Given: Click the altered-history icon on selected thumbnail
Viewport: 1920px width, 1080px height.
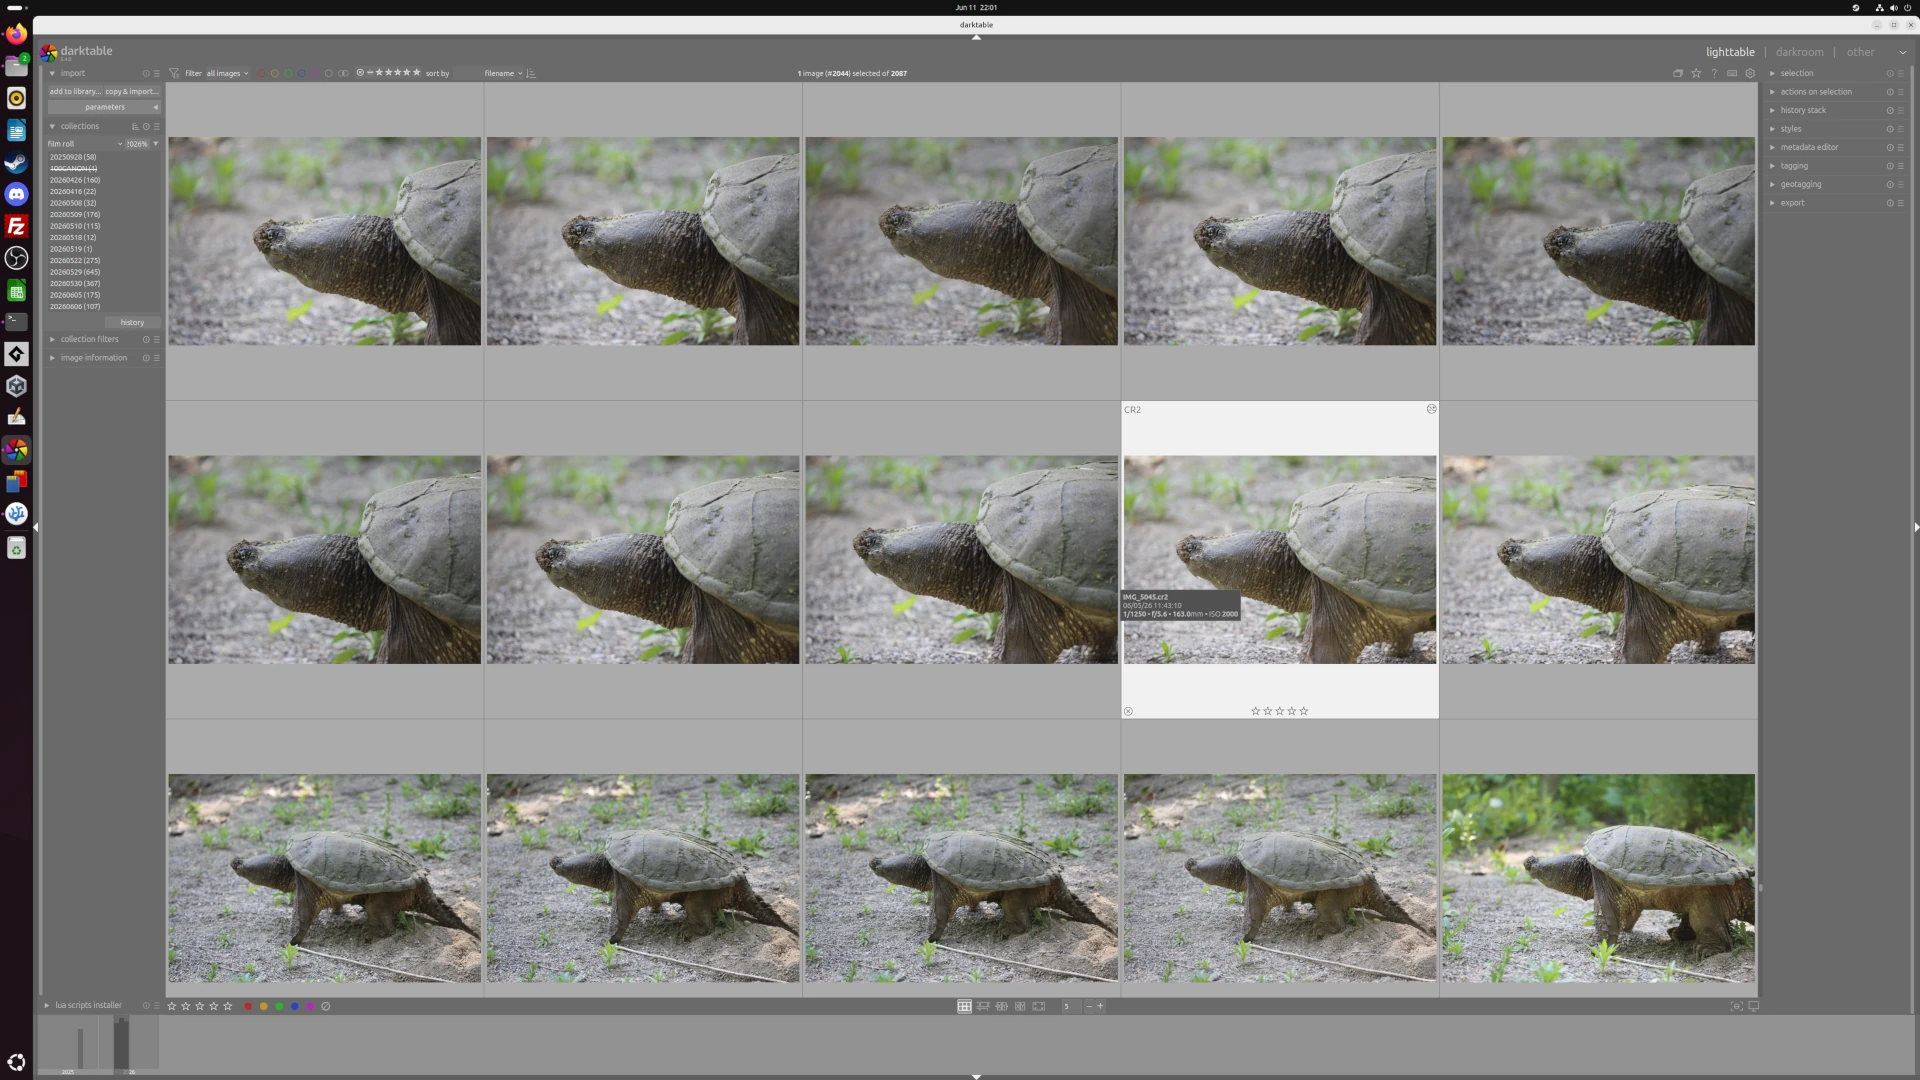Looking at the screenshot, I should click(1431, 409).
